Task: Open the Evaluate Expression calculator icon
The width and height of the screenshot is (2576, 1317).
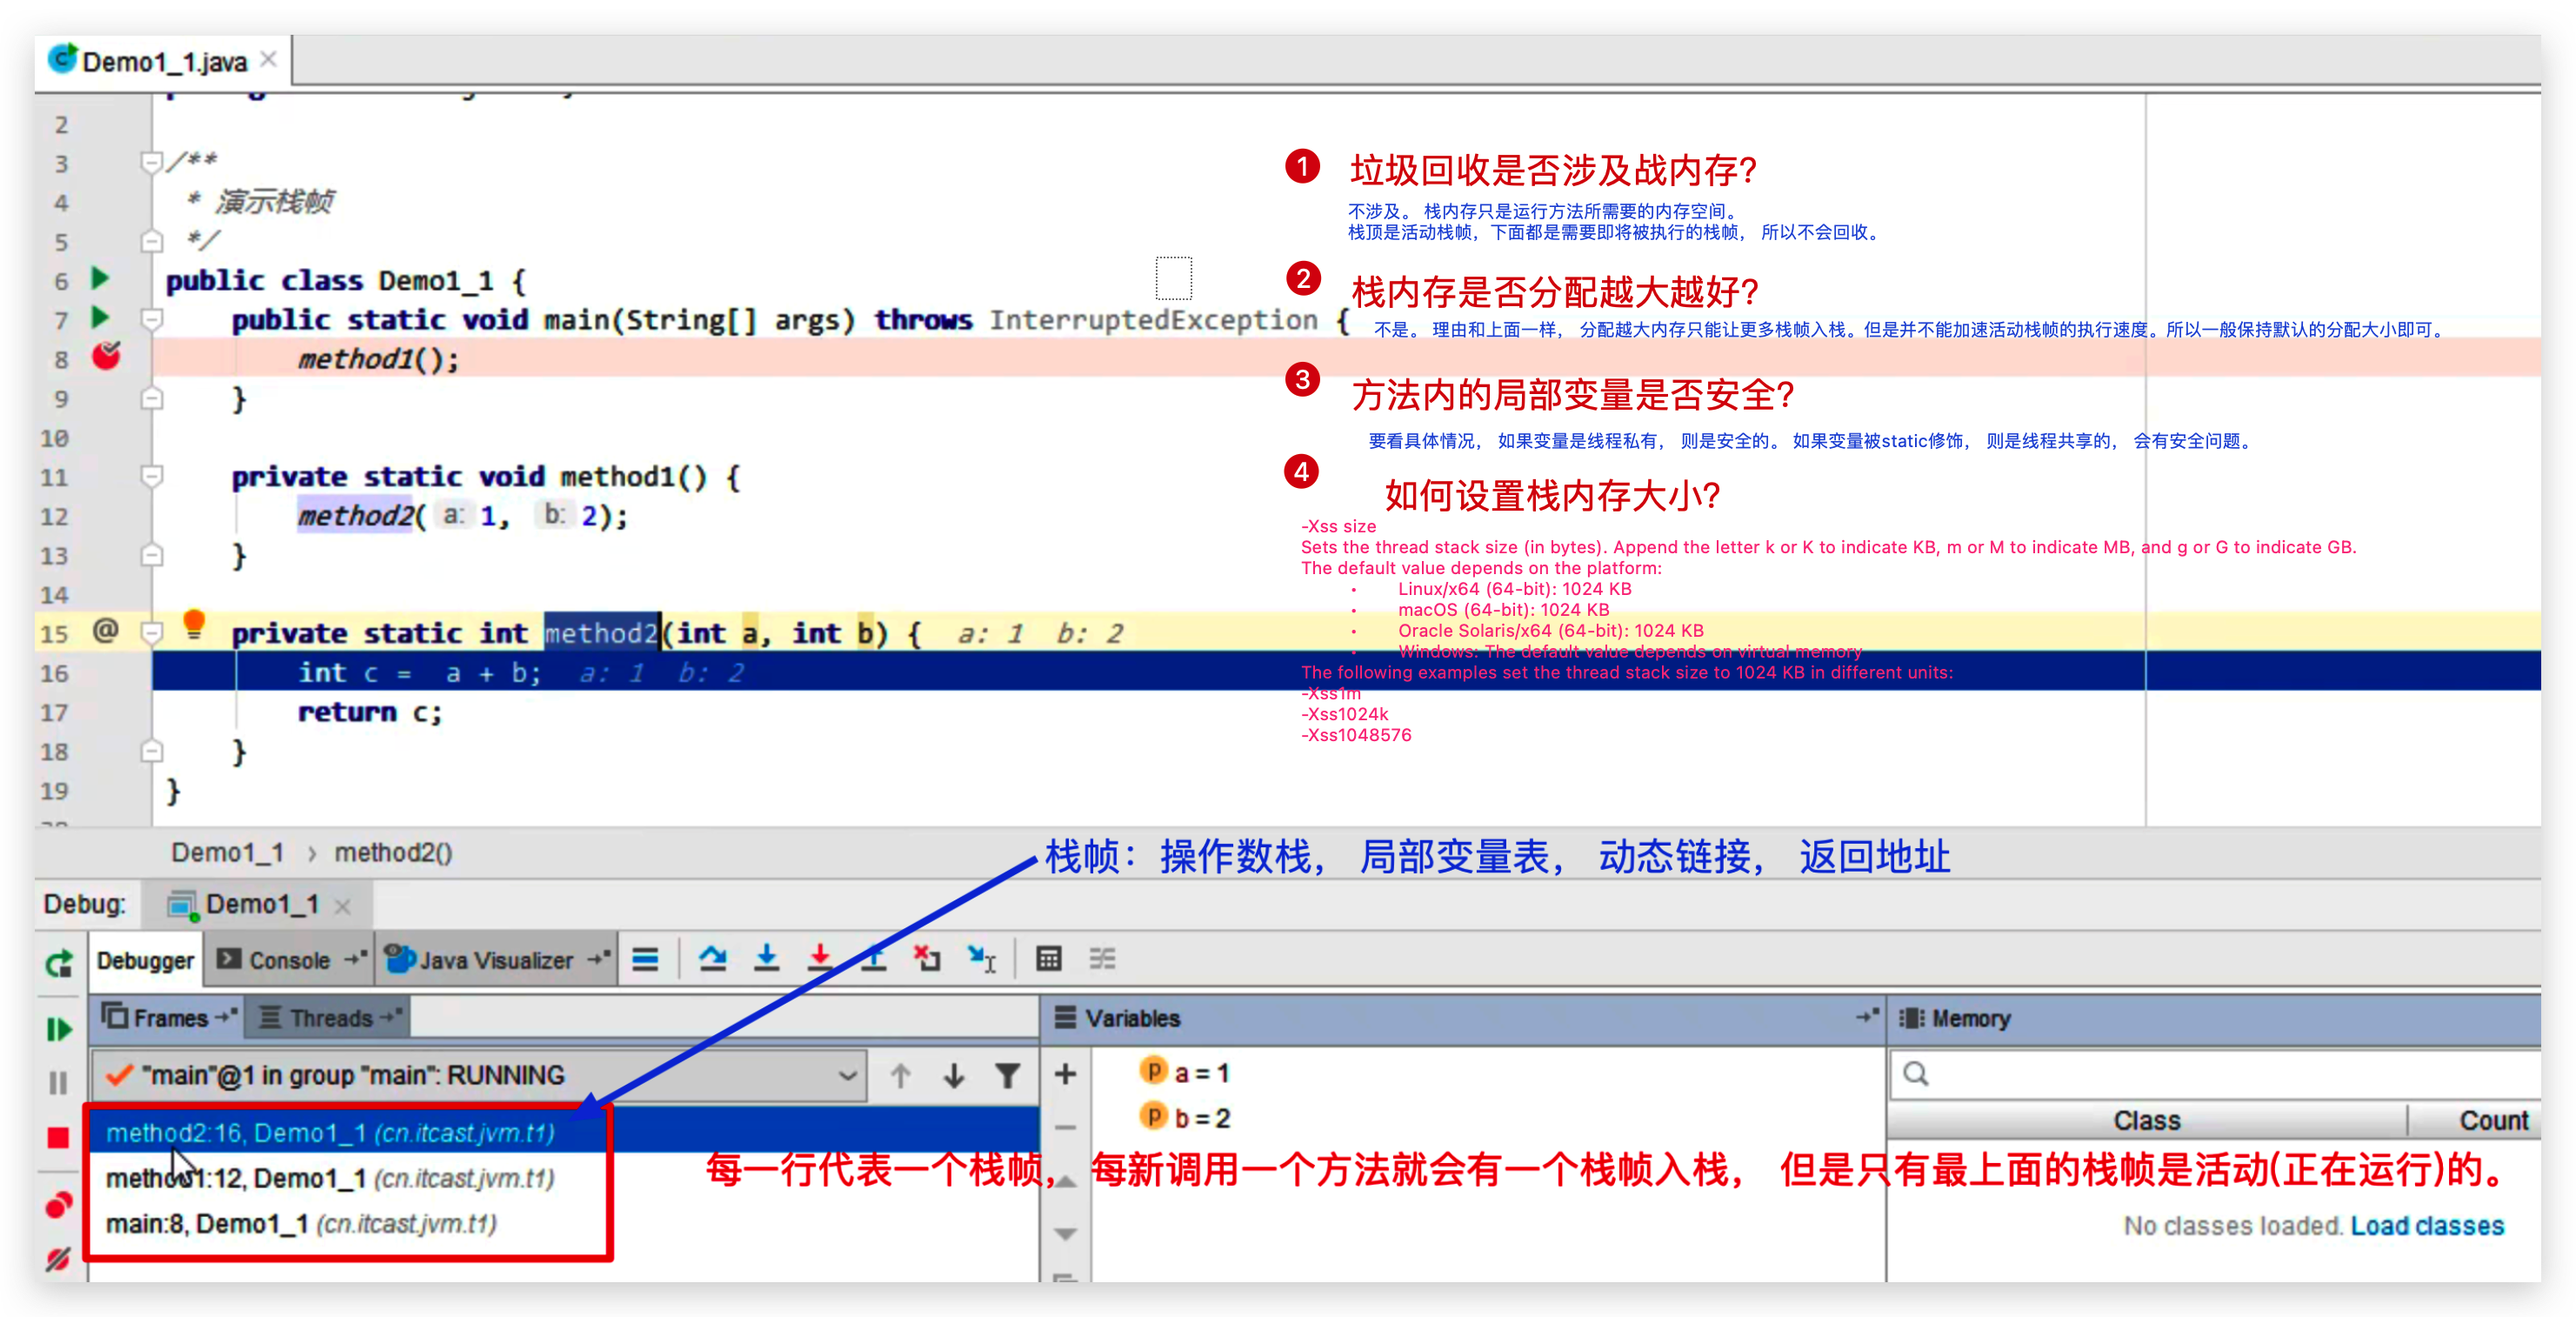Action: (1048, 959)
